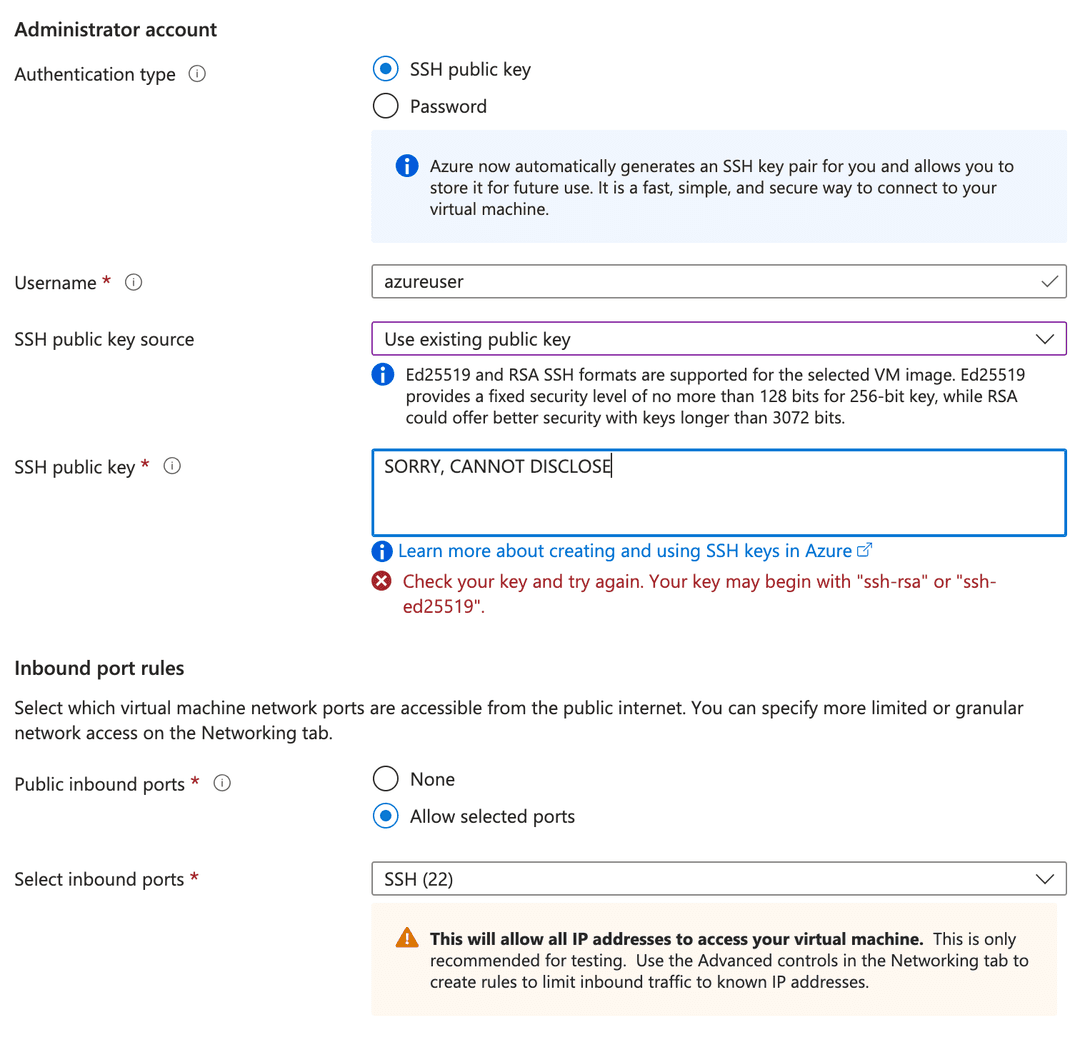Open Learn more about SSH keys in Azure link
The image size is (1080, 1037).
(x=624, y=551)
